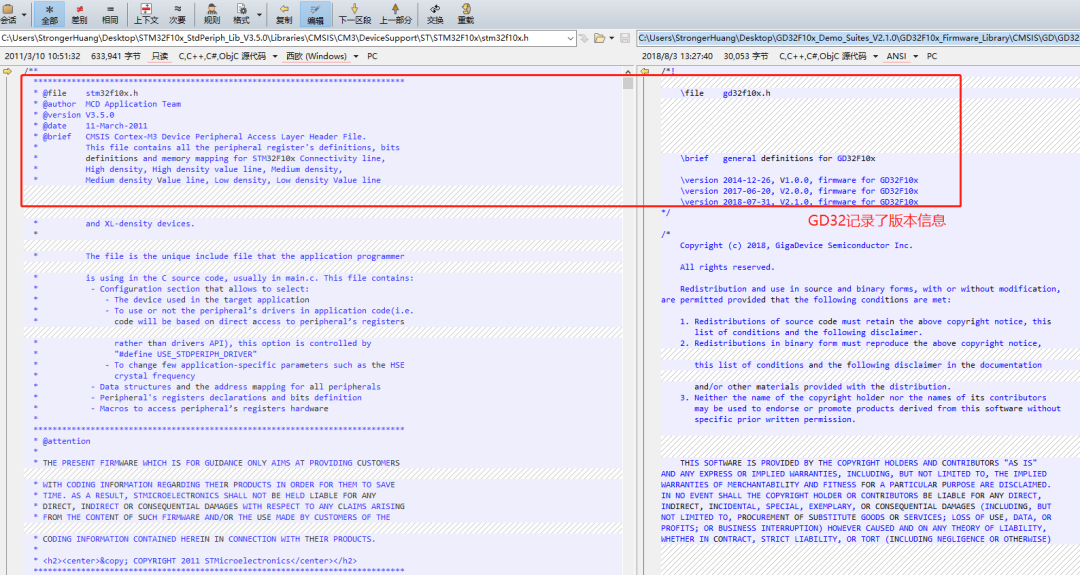Click into the GD32F10x right path field
This screenshot has height=575, width=1080.
[x=858, y=39]
